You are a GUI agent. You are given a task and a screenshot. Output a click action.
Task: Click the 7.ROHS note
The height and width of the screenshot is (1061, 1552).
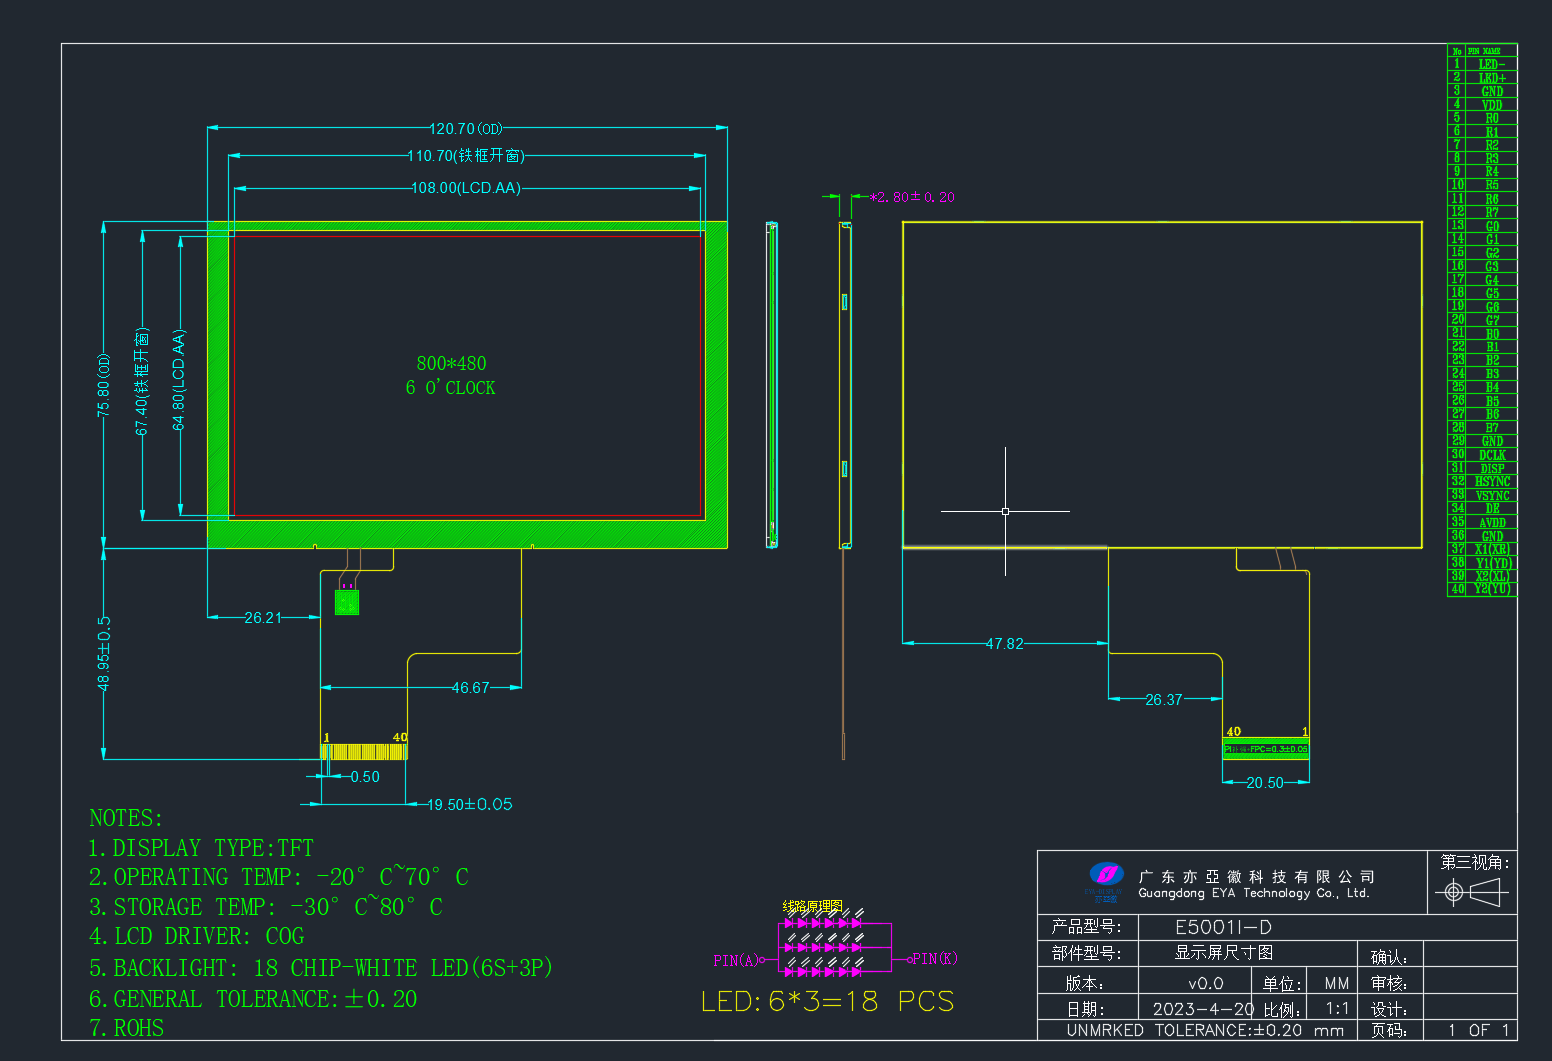[126, 1028]
